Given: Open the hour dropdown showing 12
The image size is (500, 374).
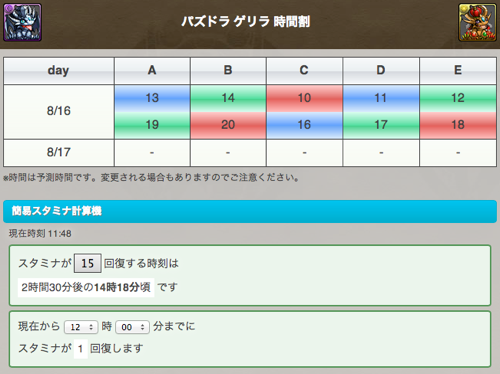Looking at the screenshot, I should [81, 327].
